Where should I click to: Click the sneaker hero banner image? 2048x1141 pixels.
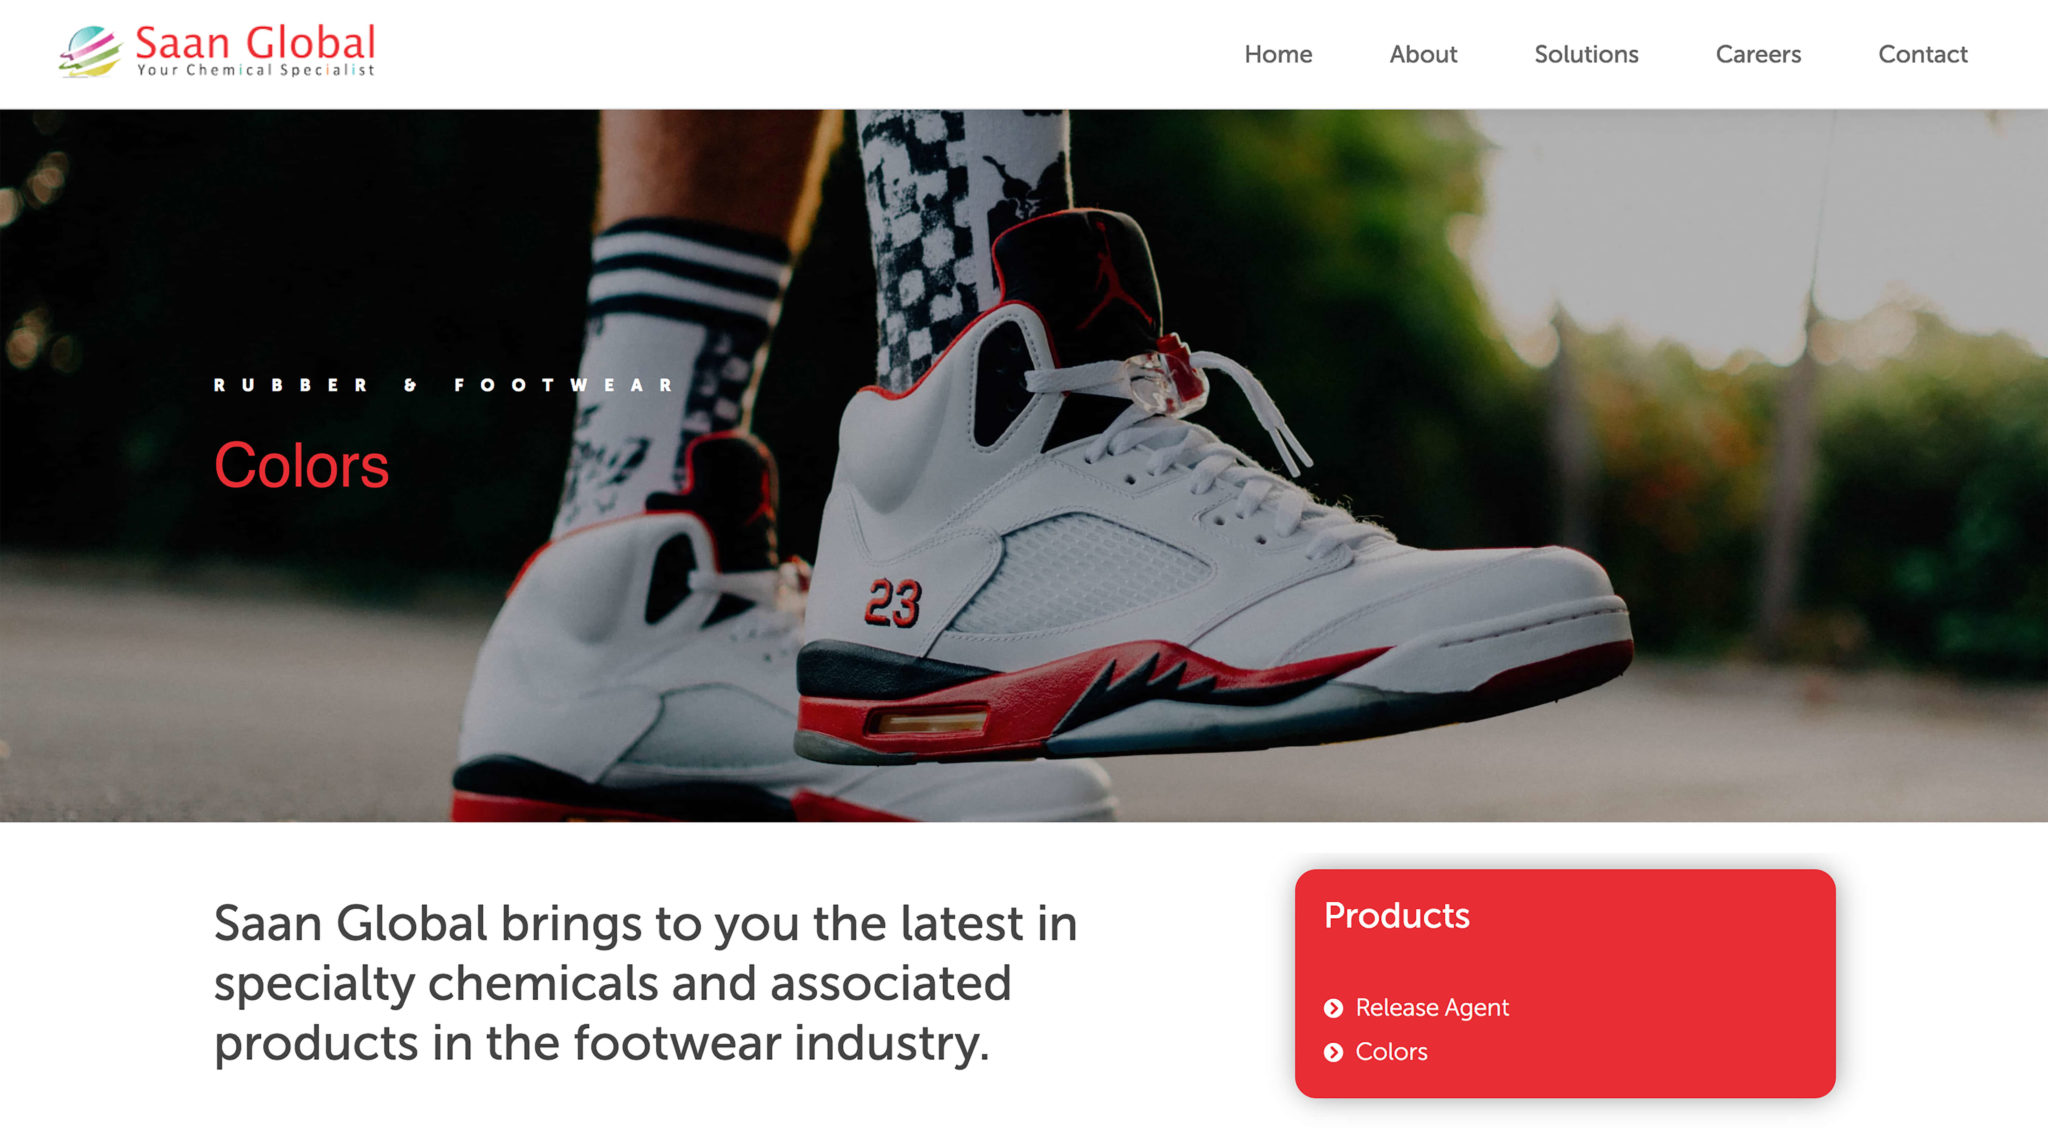[1024, 466]
